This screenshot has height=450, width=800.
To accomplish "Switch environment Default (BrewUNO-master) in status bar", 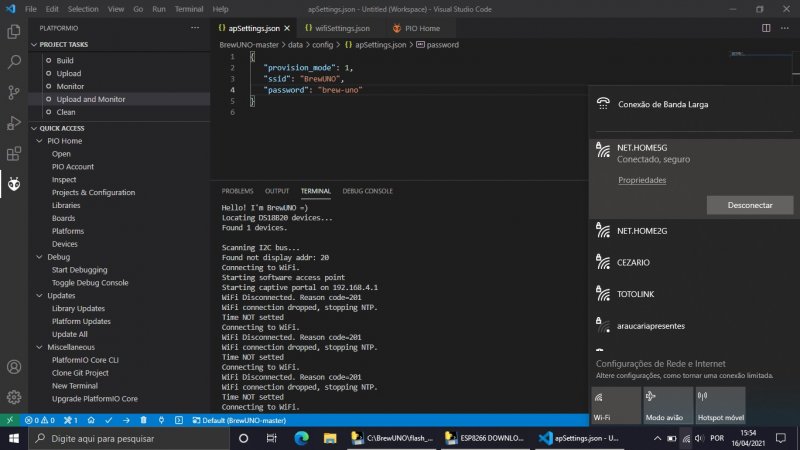I will (x=239, y=420).
